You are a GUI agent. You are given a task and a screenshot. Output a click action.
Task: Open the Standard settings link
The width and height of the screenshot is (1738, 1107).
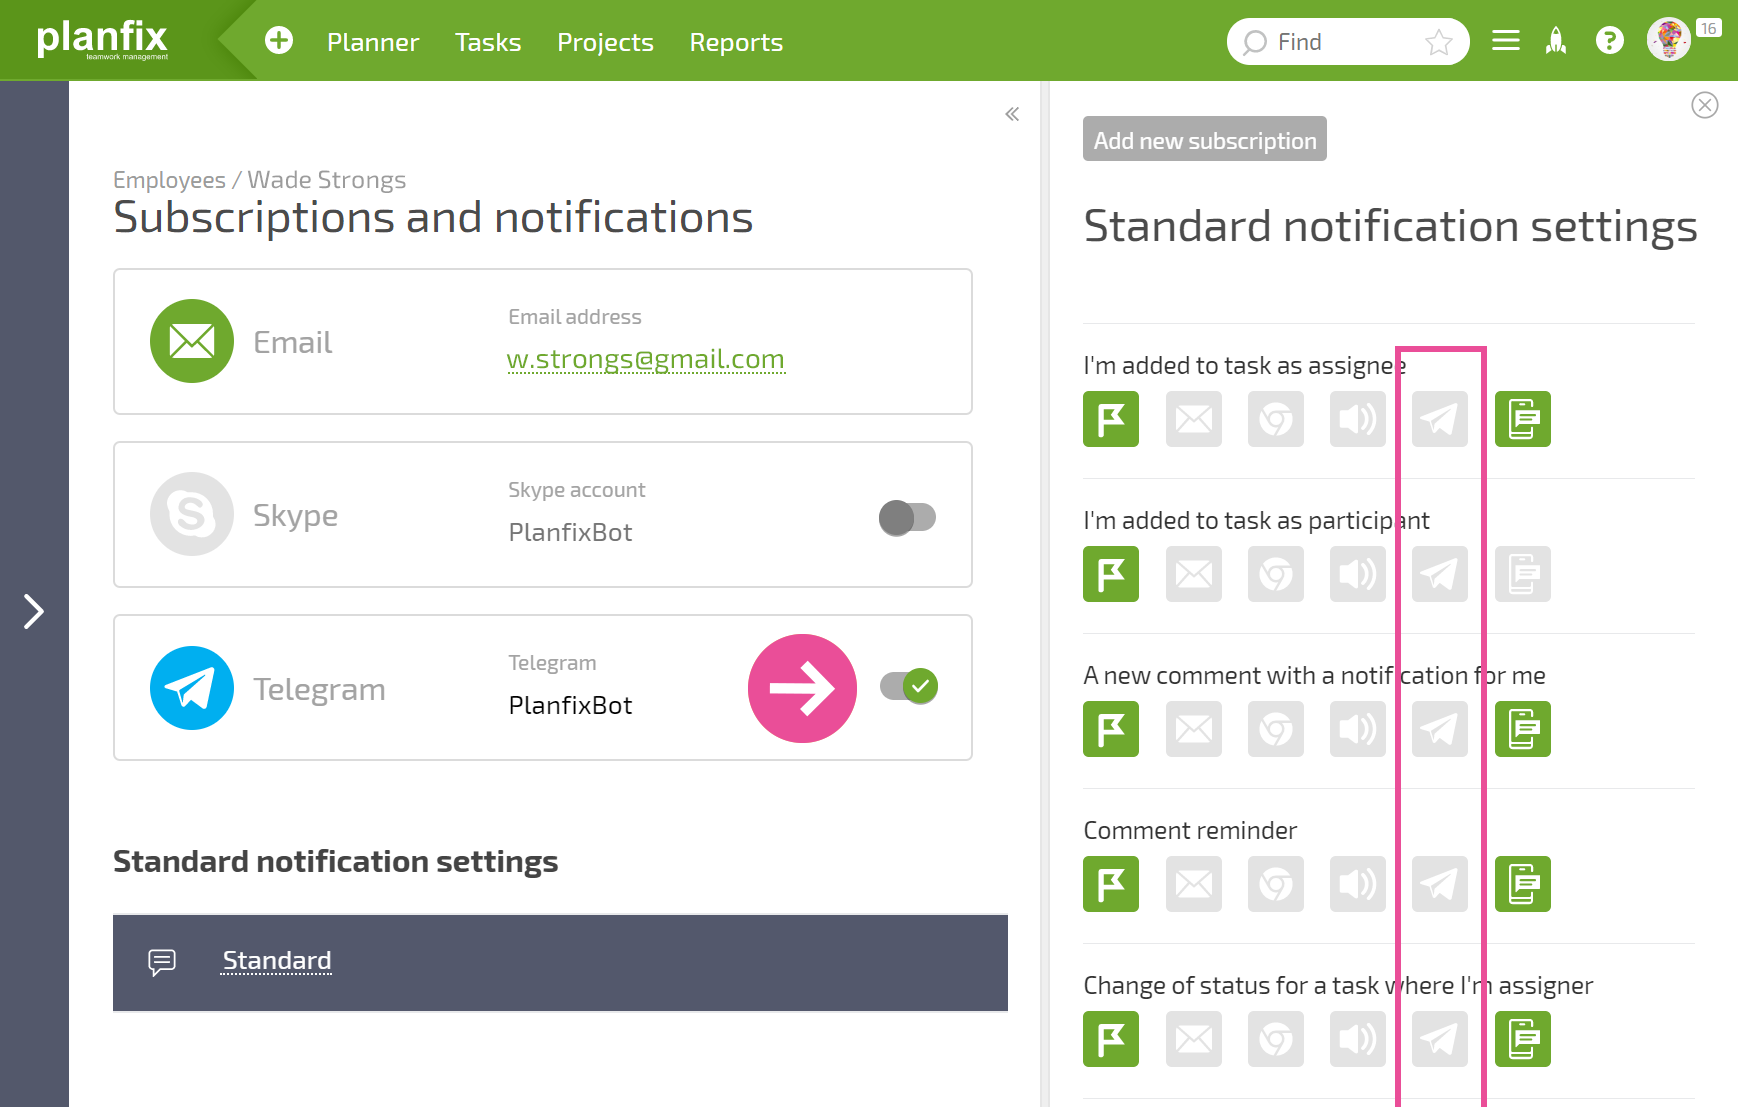pos(277,961)
